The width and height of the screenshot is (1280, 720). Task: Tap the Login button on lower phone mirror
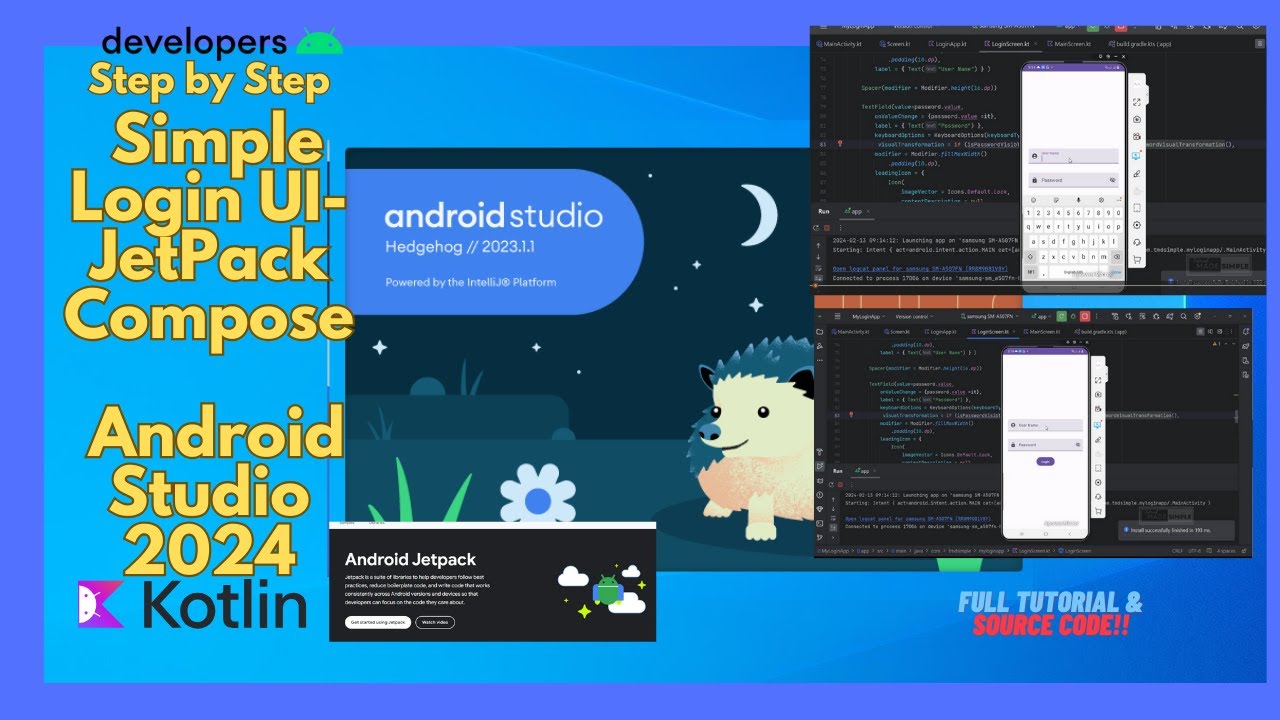[x=1046, y=462]
